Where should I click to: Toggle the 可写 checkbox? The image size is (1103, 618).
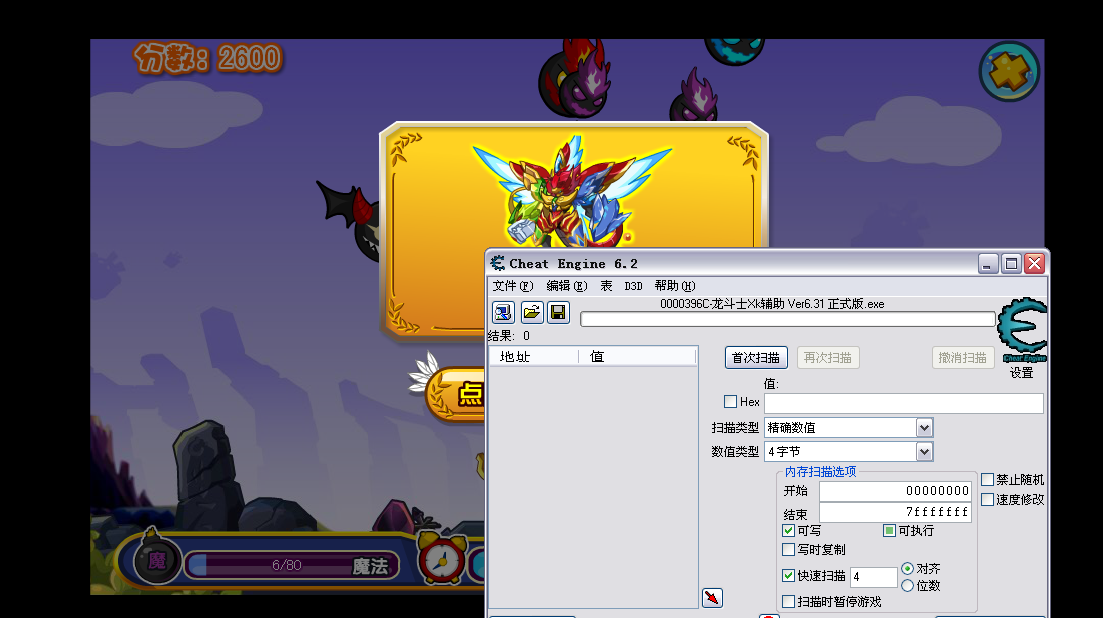click(x=789, y=531)
